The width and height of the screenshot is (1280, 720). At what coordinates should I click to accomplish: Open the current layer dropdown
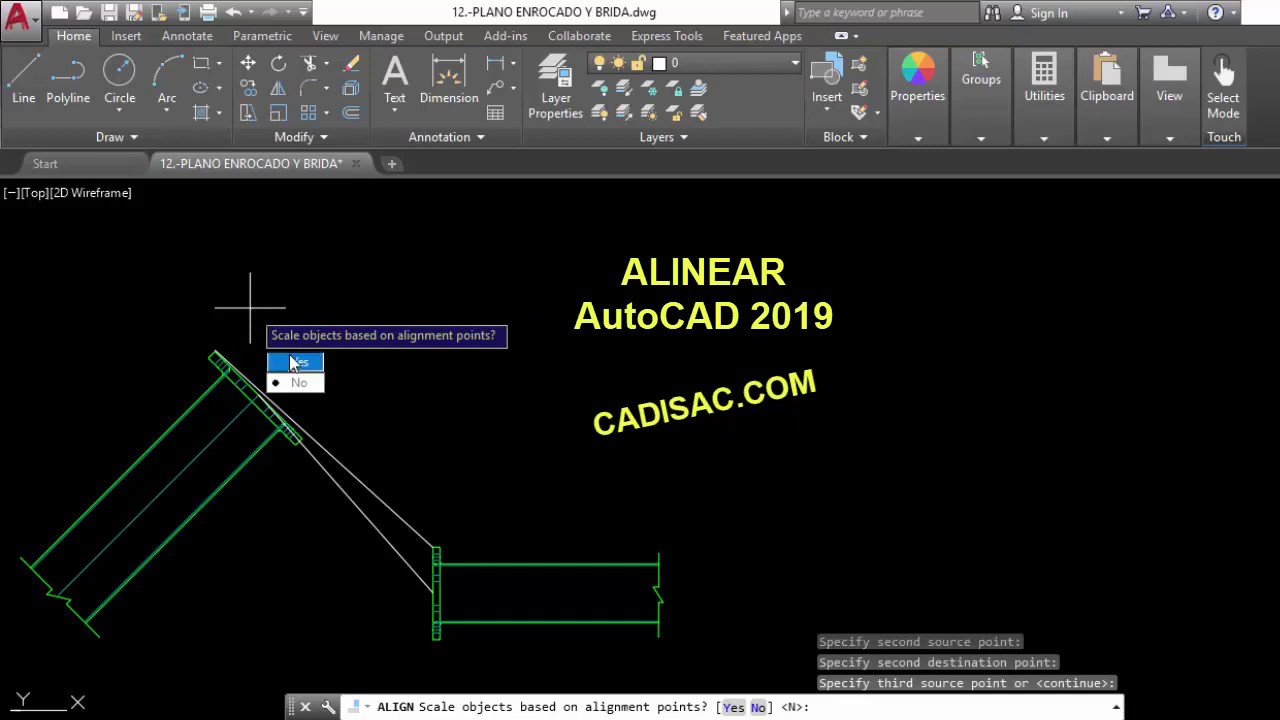tap(795, 63)
